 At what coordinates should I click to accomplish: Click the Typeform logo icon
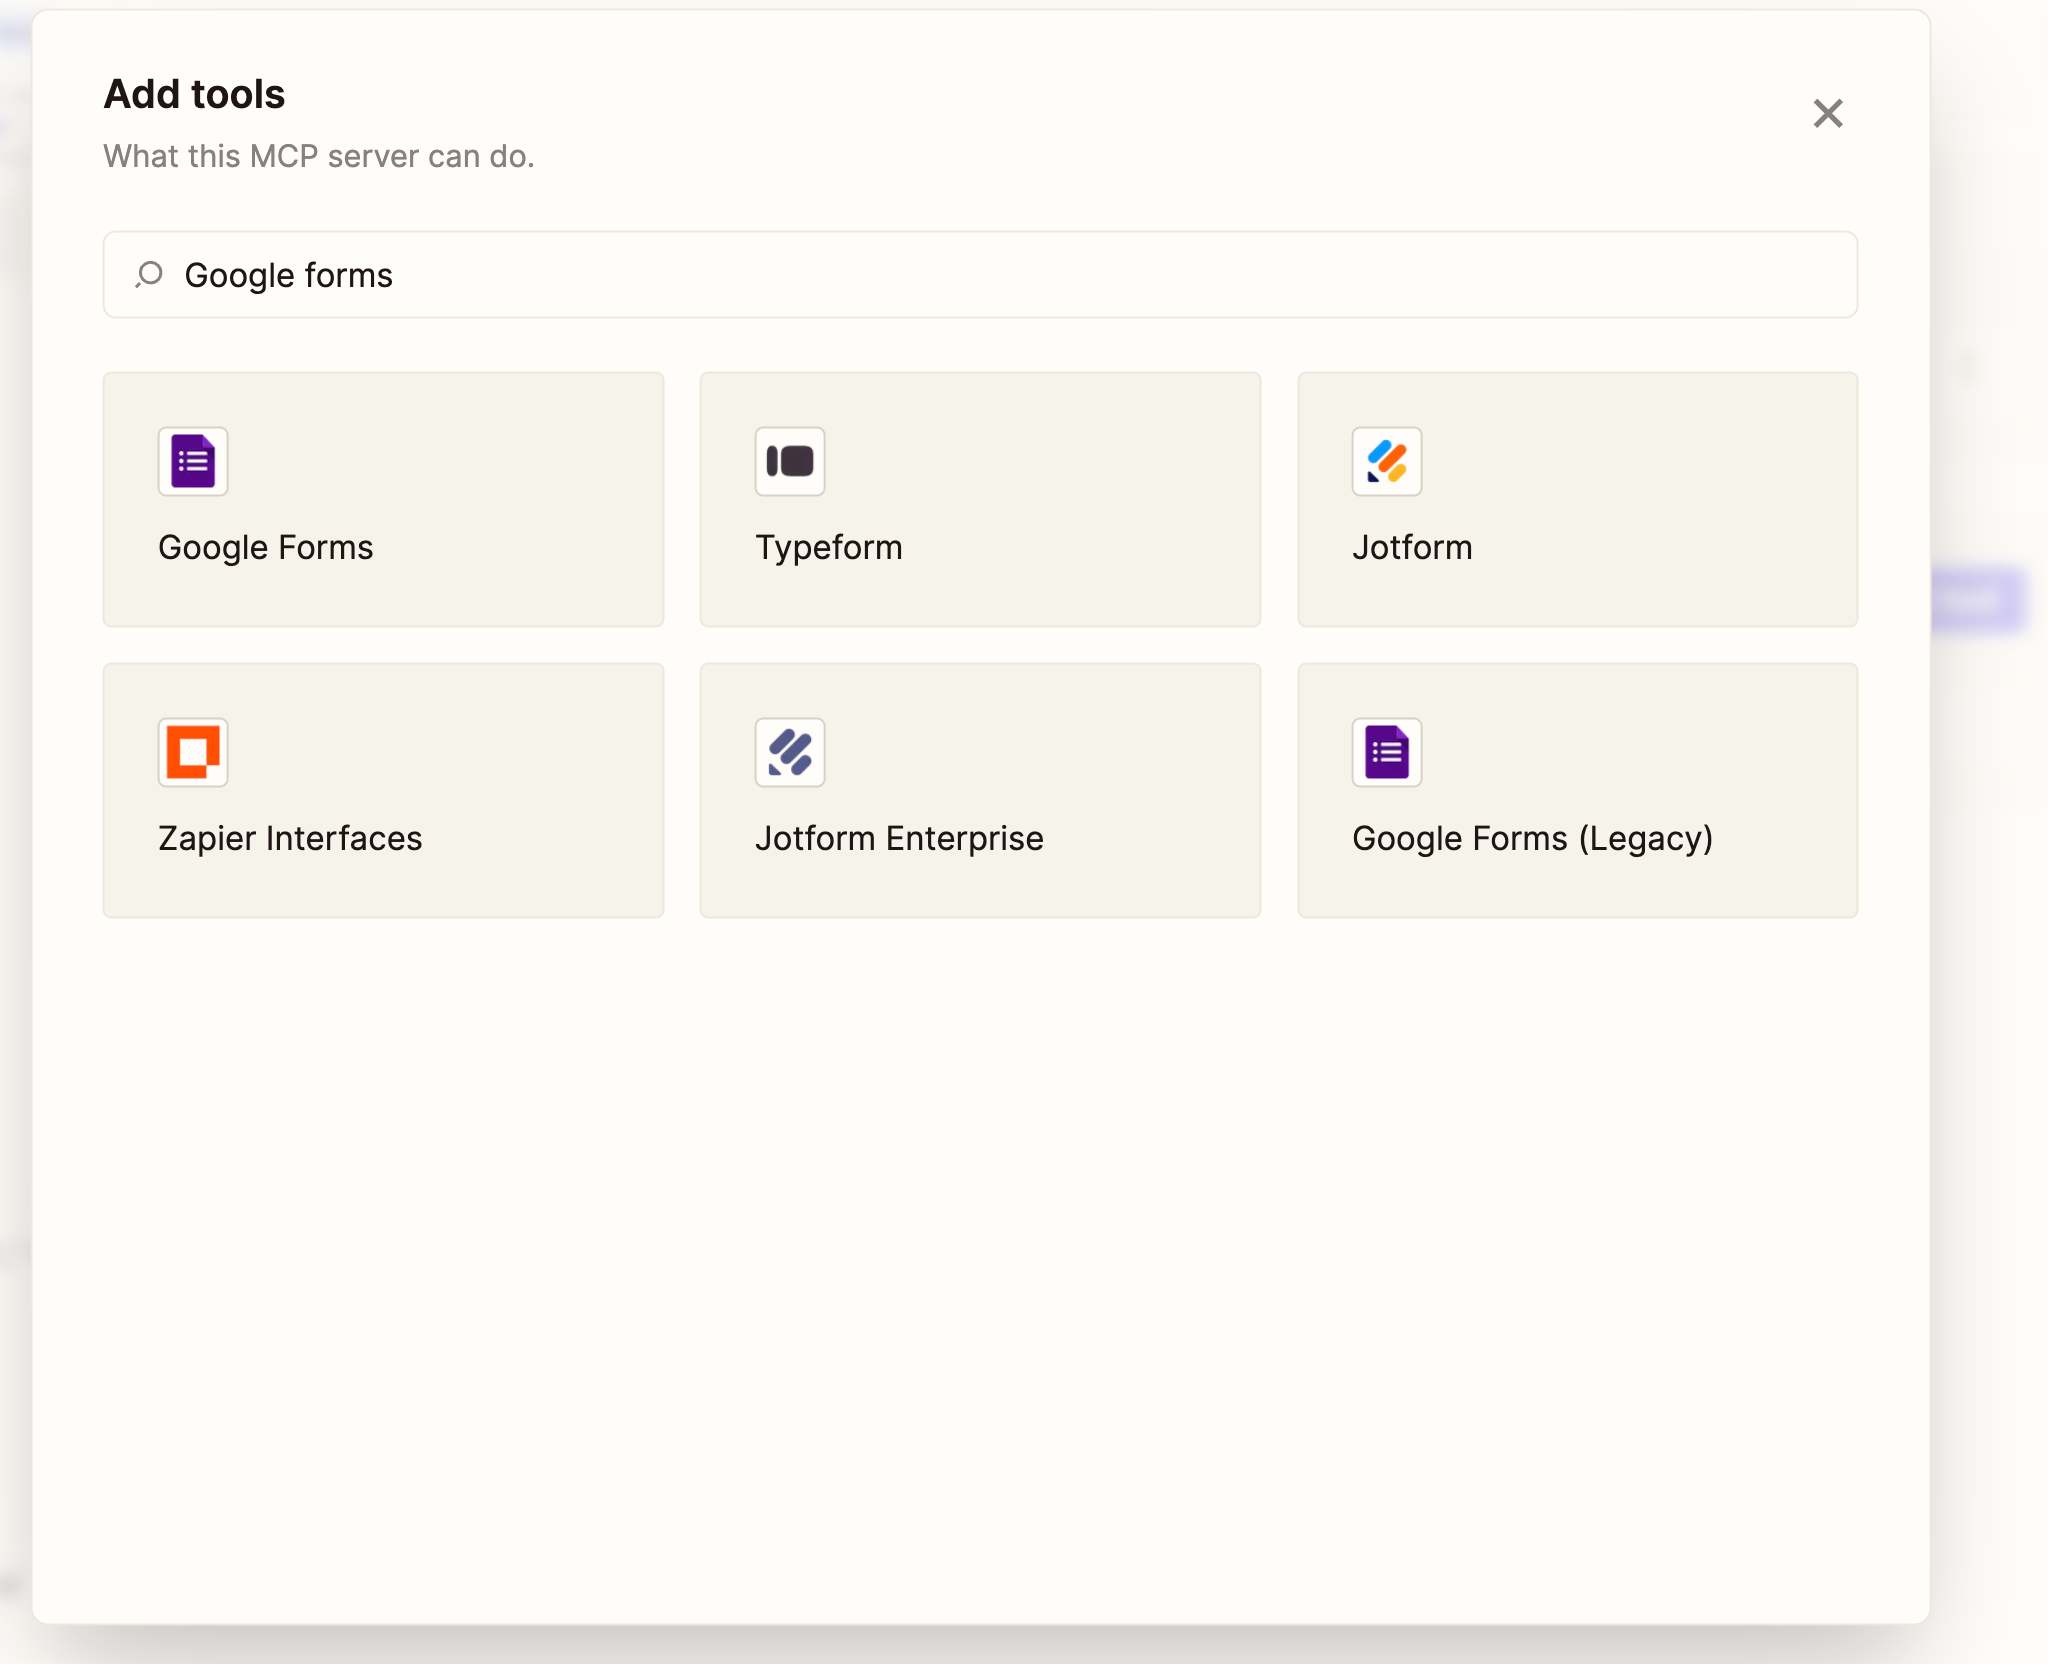click(x=790, y=461)
